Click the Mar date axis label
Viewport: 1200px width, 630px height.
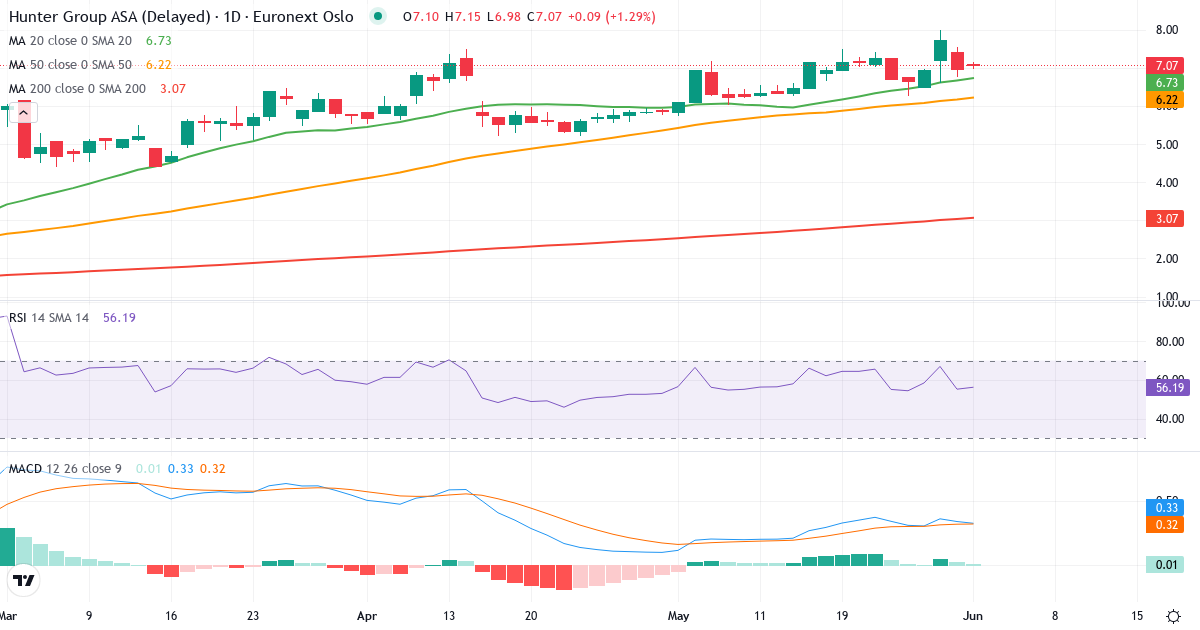(9, 615)
